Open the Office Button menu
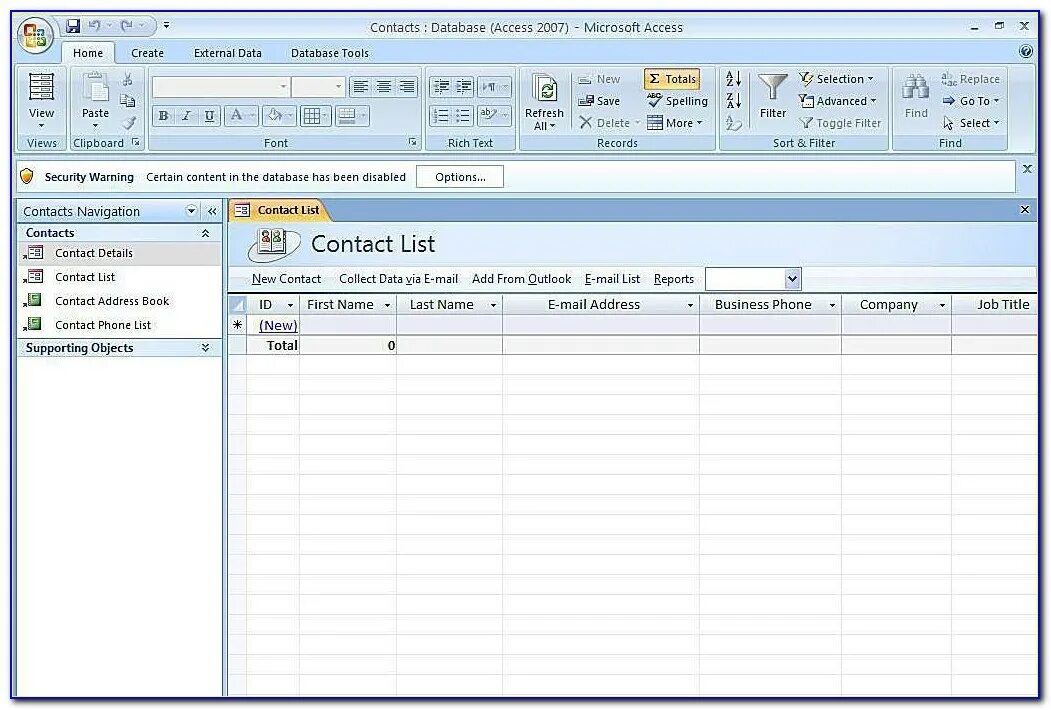The height and width of the screenshot is (710, 1051). click(x=36, y=35)
